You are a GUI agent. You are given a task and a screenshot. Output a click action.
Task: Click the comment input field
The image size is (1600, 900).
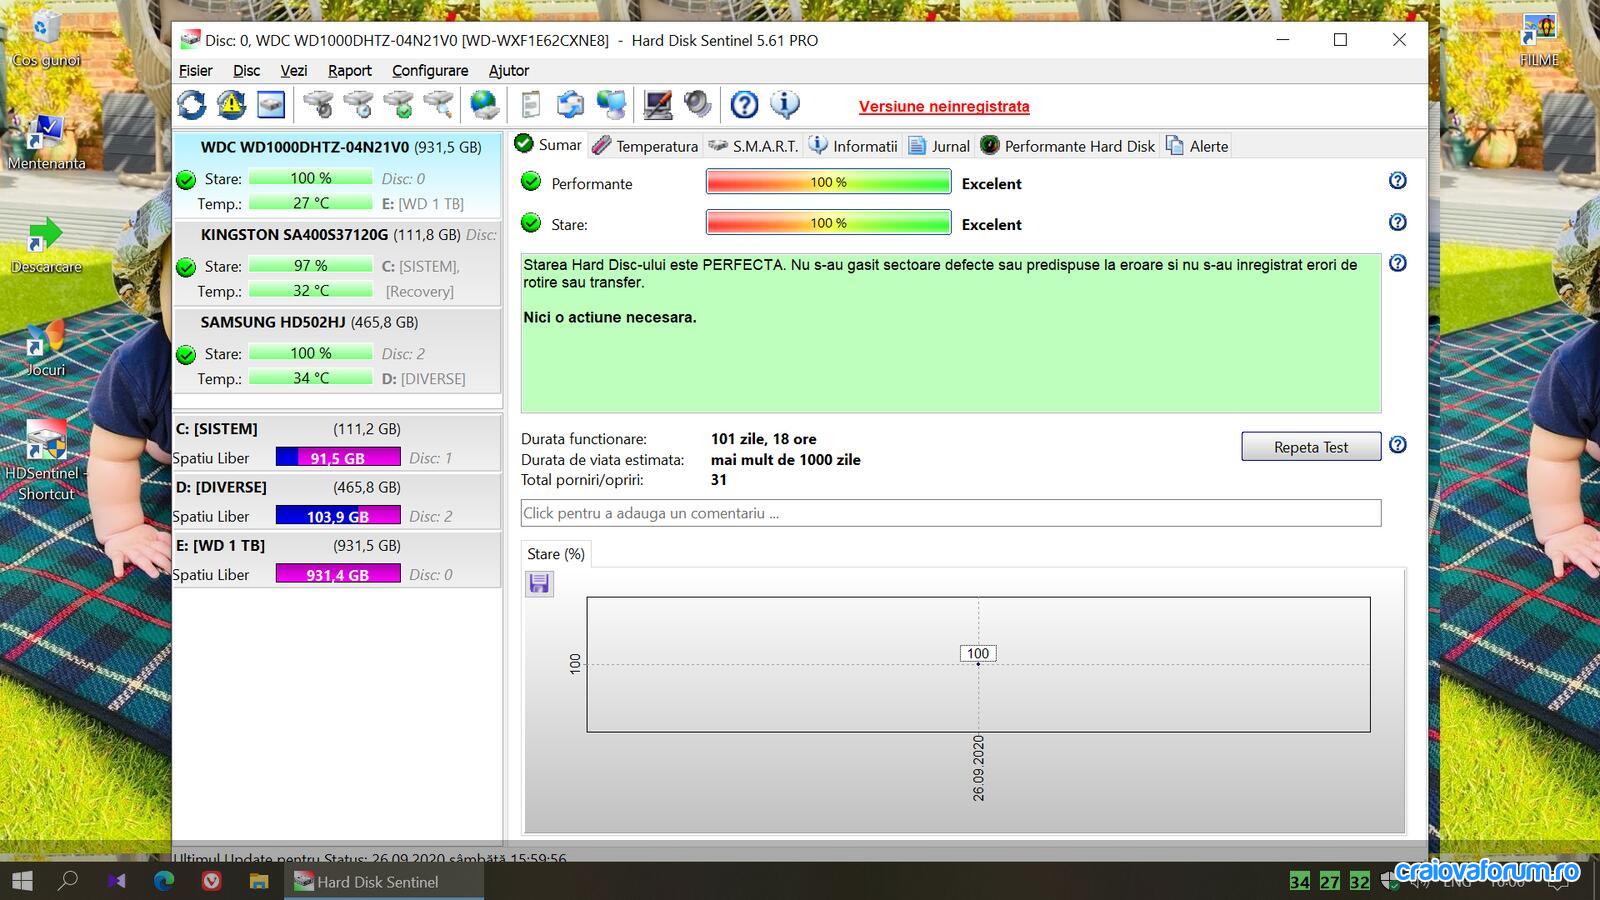click(951, 513)
